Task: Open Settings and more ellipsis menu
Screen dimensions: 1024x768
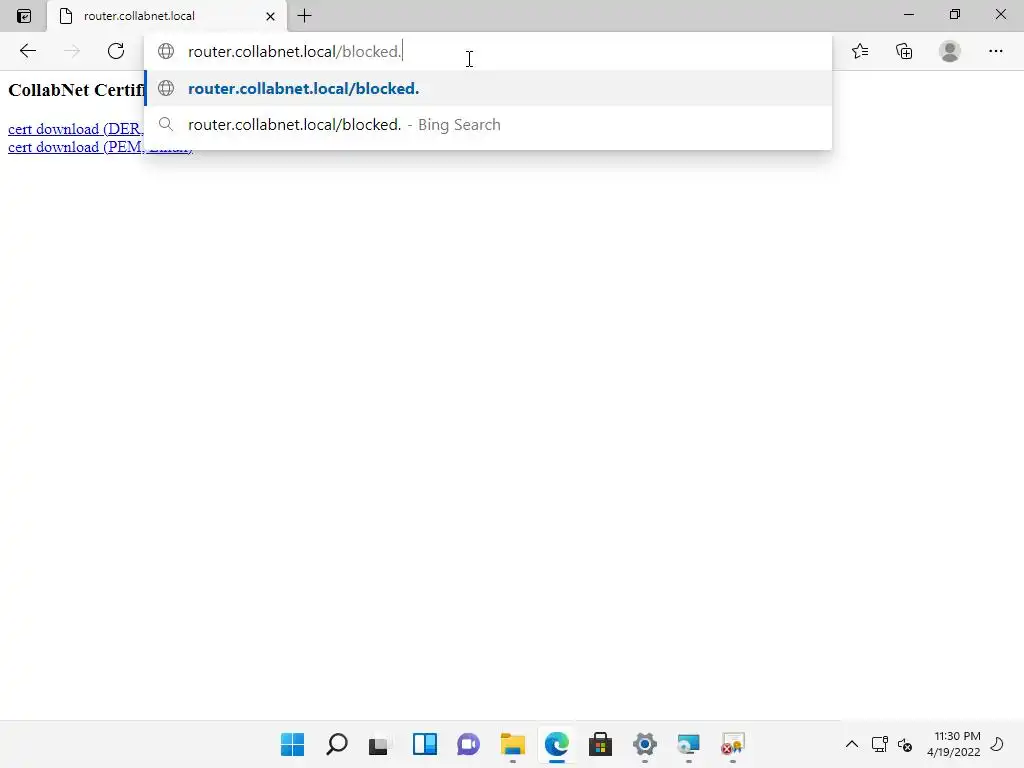Action: 995,51
